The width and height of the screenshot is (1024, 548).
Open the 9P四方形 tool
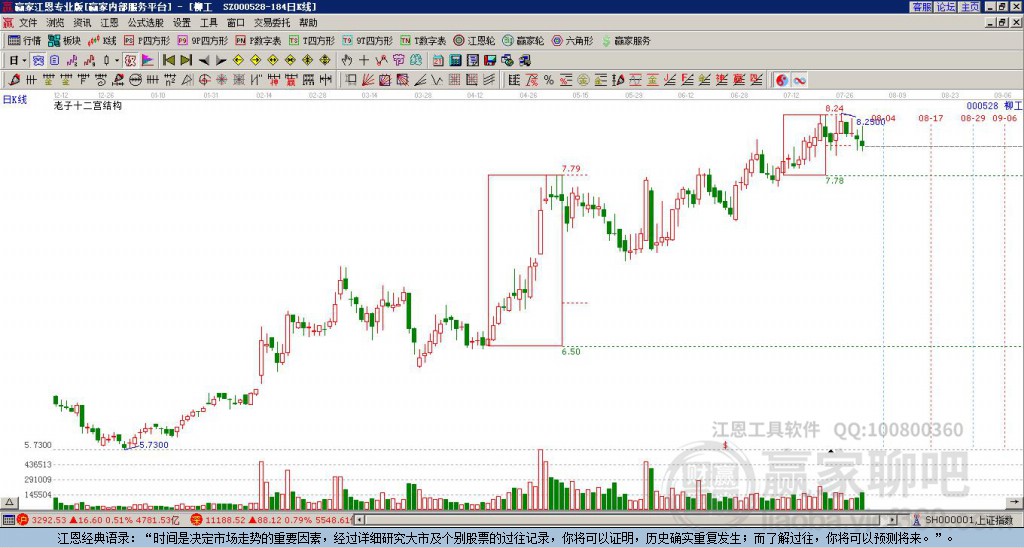[203, 40]
